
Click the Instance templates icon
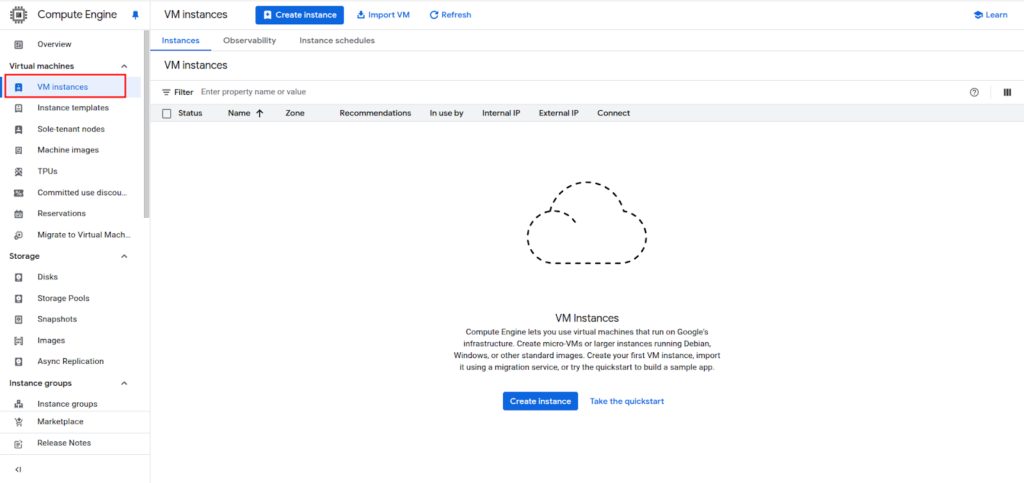click(18, 108)
